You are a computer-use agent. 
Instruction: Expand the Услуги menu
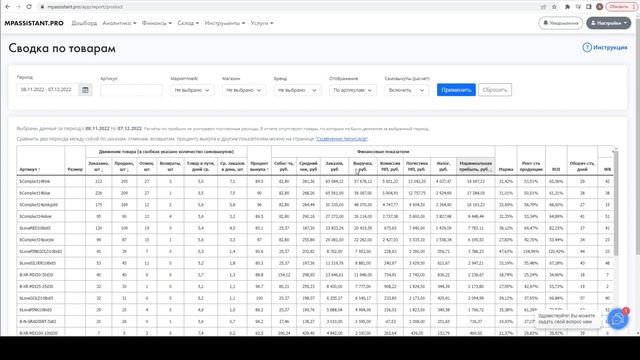pyautogui.click(x=262, y=23)
